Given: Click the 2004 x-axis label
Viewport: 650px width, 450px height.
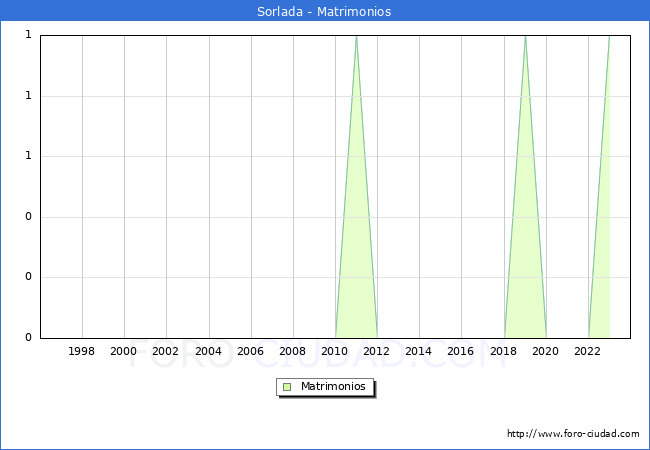Looking at the screenshot, I should click(209, 351).
